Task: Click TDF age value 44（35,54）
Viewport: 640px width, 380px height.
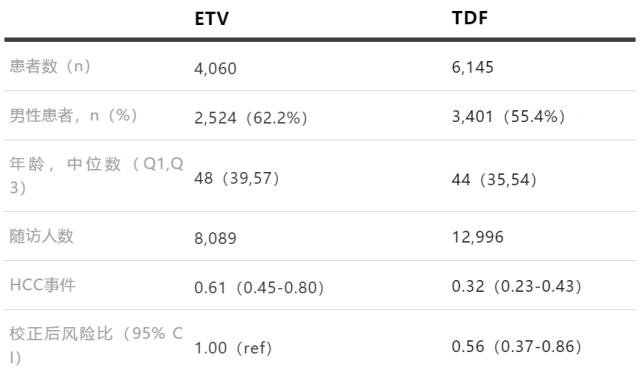Action: point(494,180)
